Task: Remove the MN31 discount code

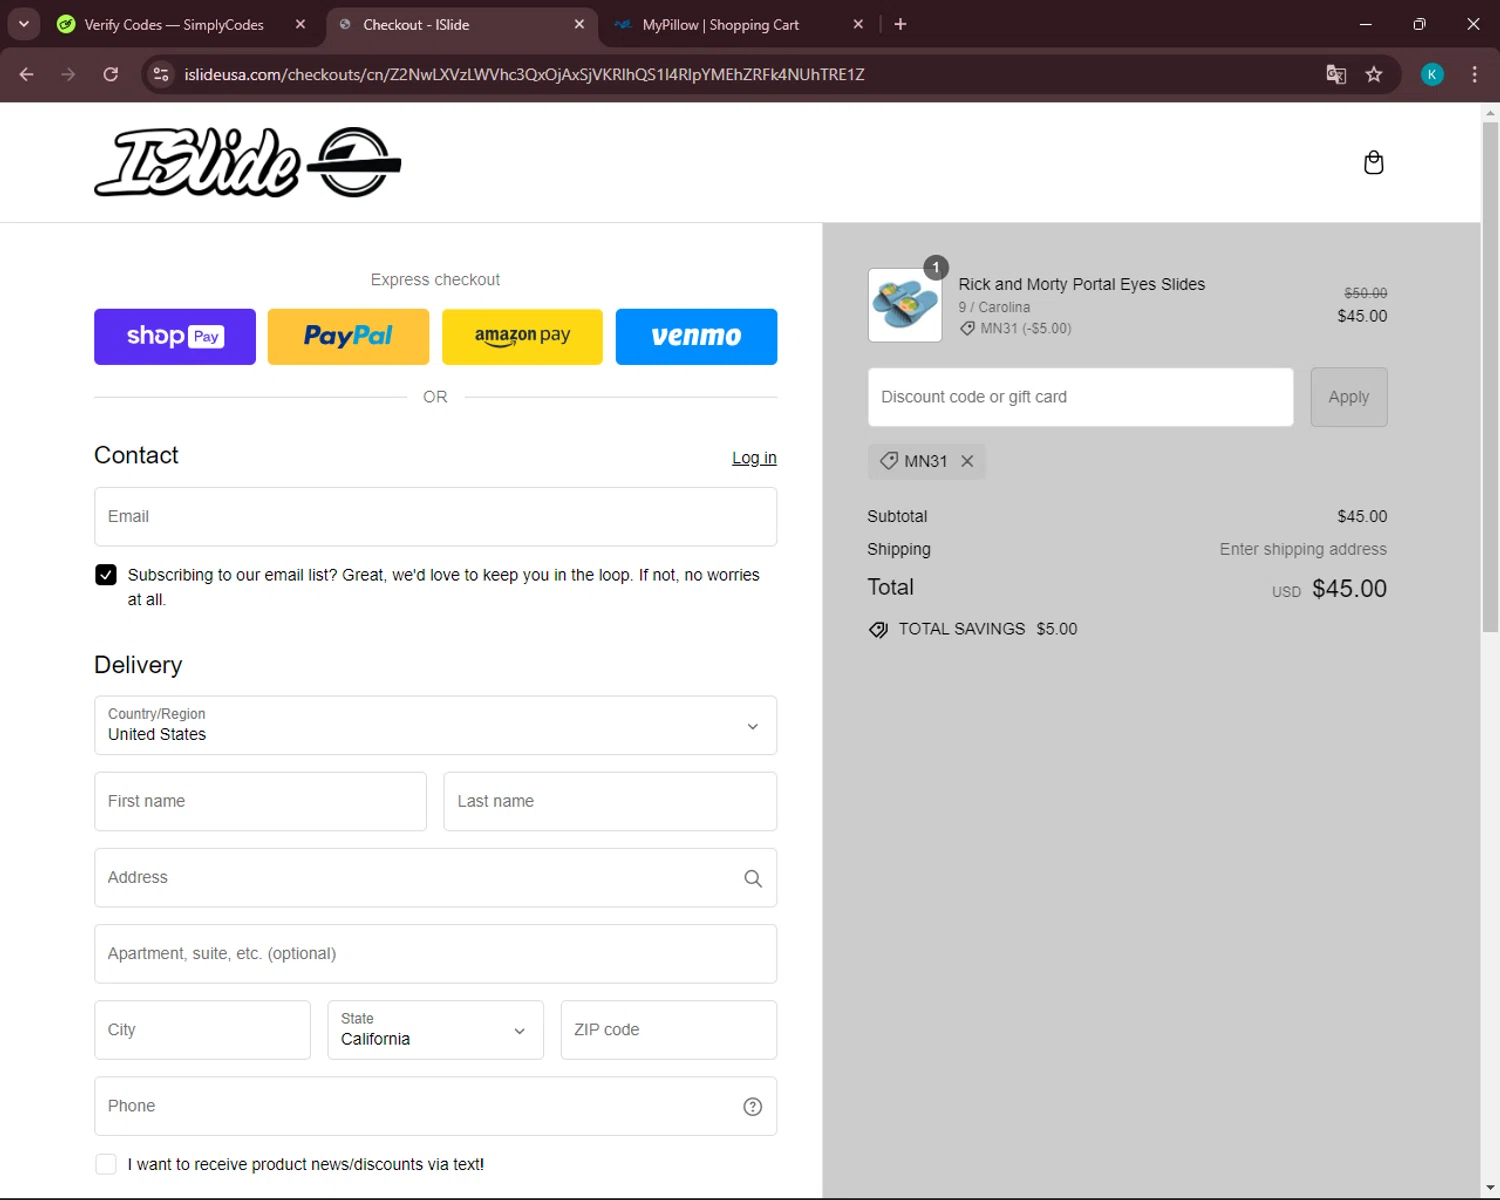Action: coord(967,461)
